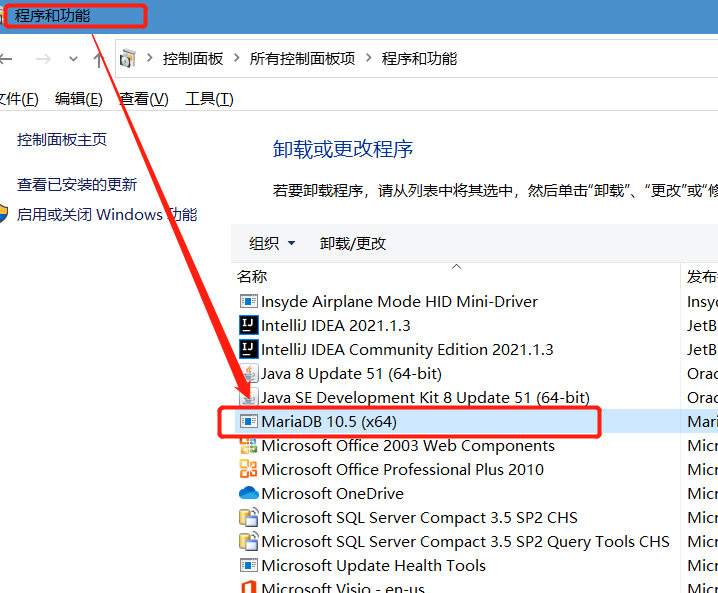This screenshot has height=593, width=718.
Task: Click the Office Professional Plus 2010 icon
Action: point(249,469)
